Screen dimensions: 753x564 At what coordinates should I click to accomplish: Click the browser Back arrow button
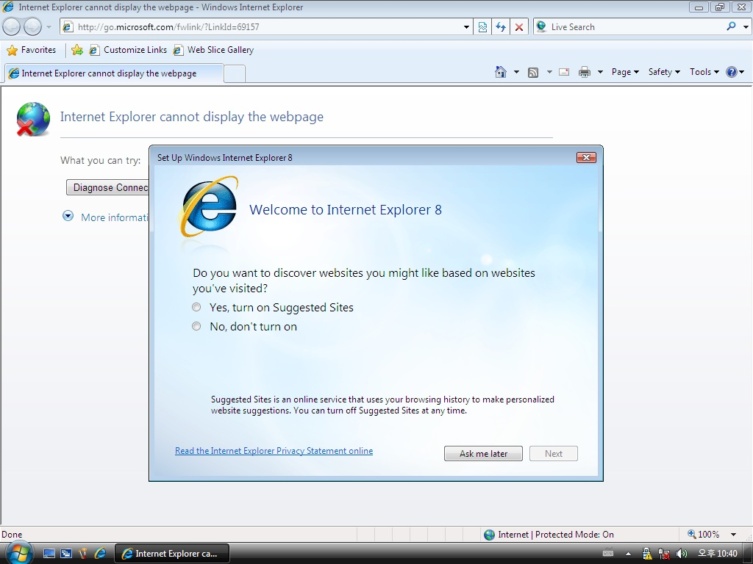[12, 27]
